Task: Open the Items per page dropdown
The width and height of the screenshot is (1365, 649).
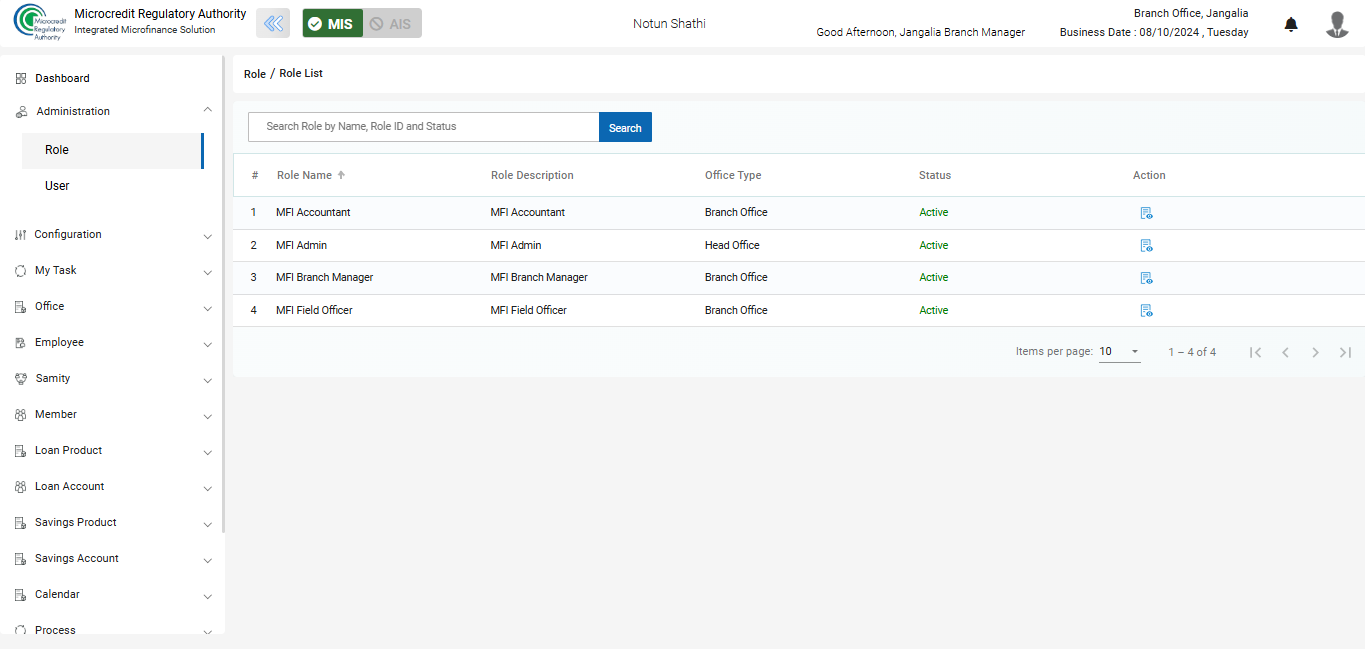Action: pyautogui.click(x=1120, y=352)
